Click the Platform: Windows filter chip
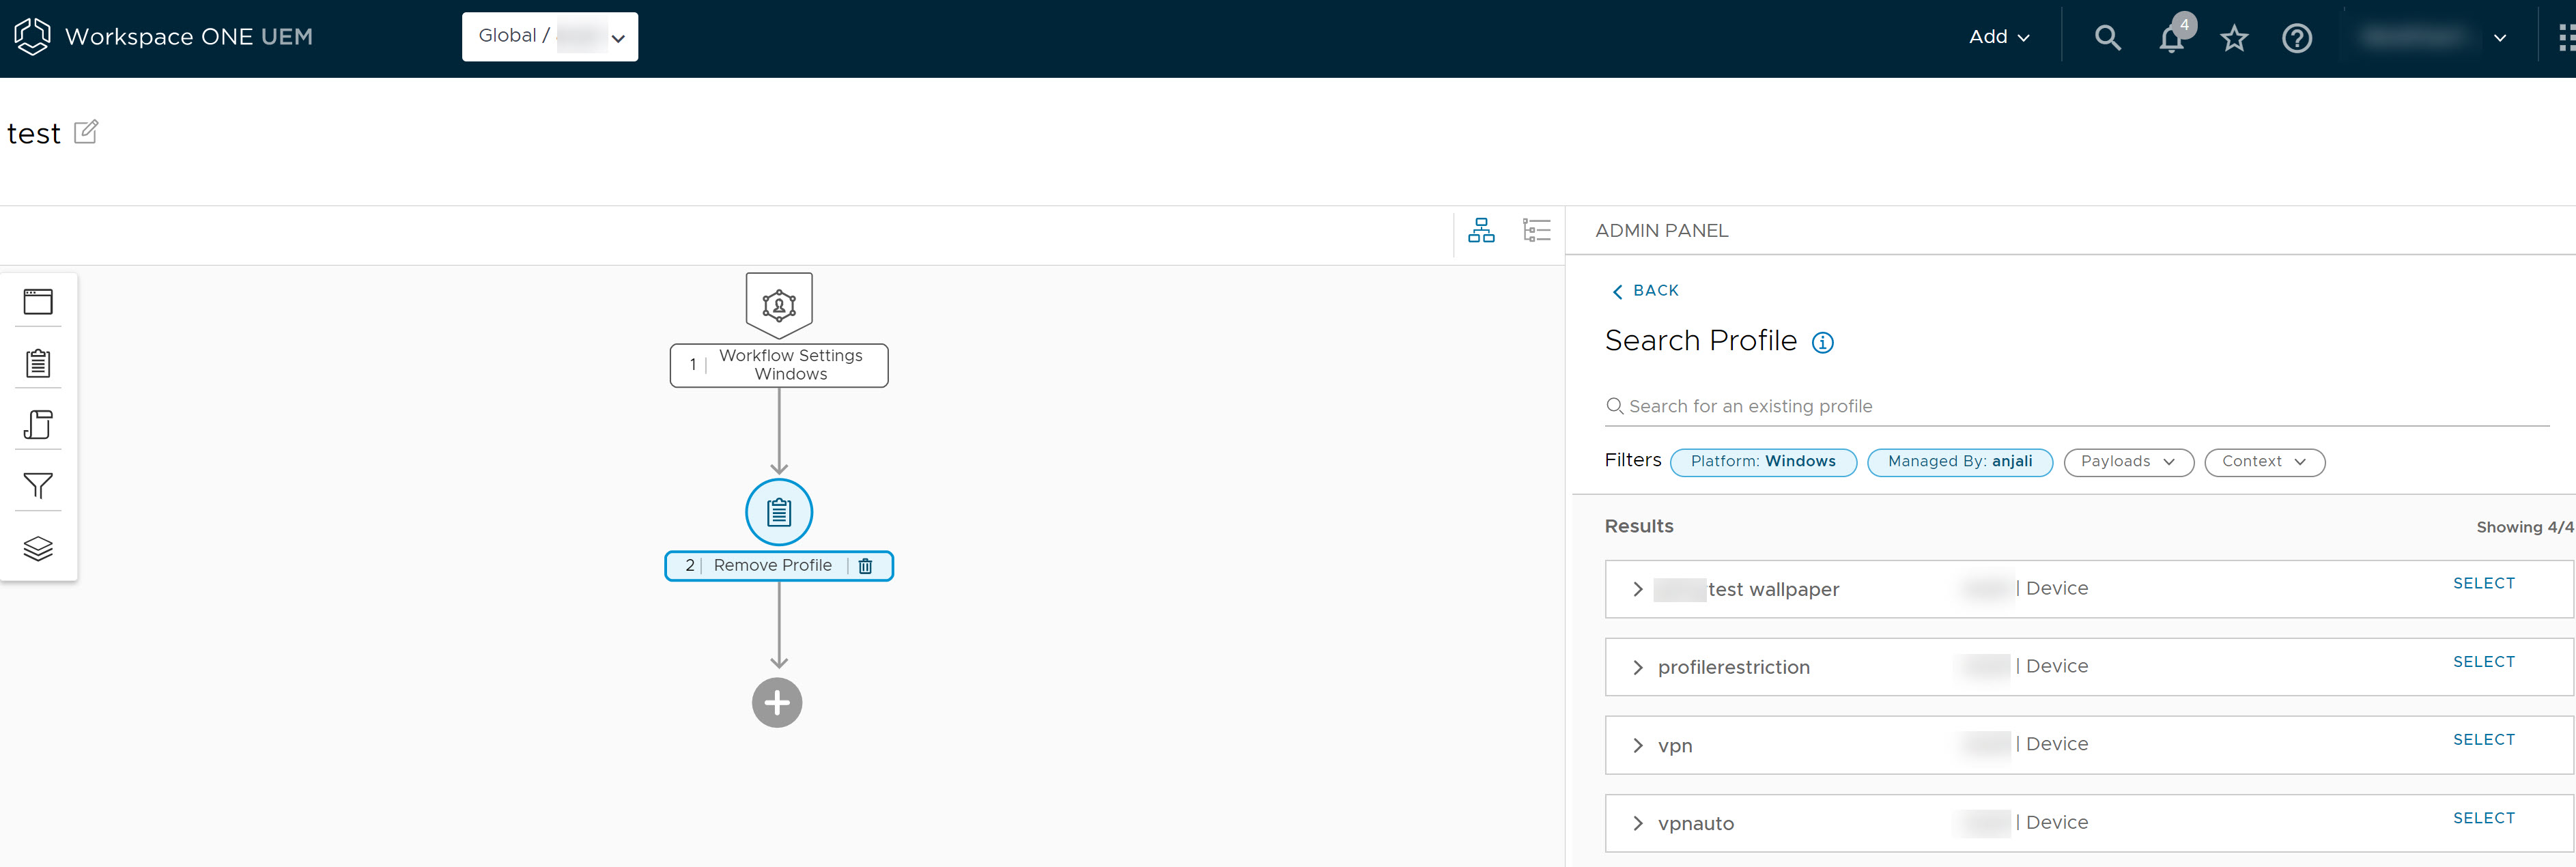This screenshot has height=867, width=2576. [x=1763, y=462]
